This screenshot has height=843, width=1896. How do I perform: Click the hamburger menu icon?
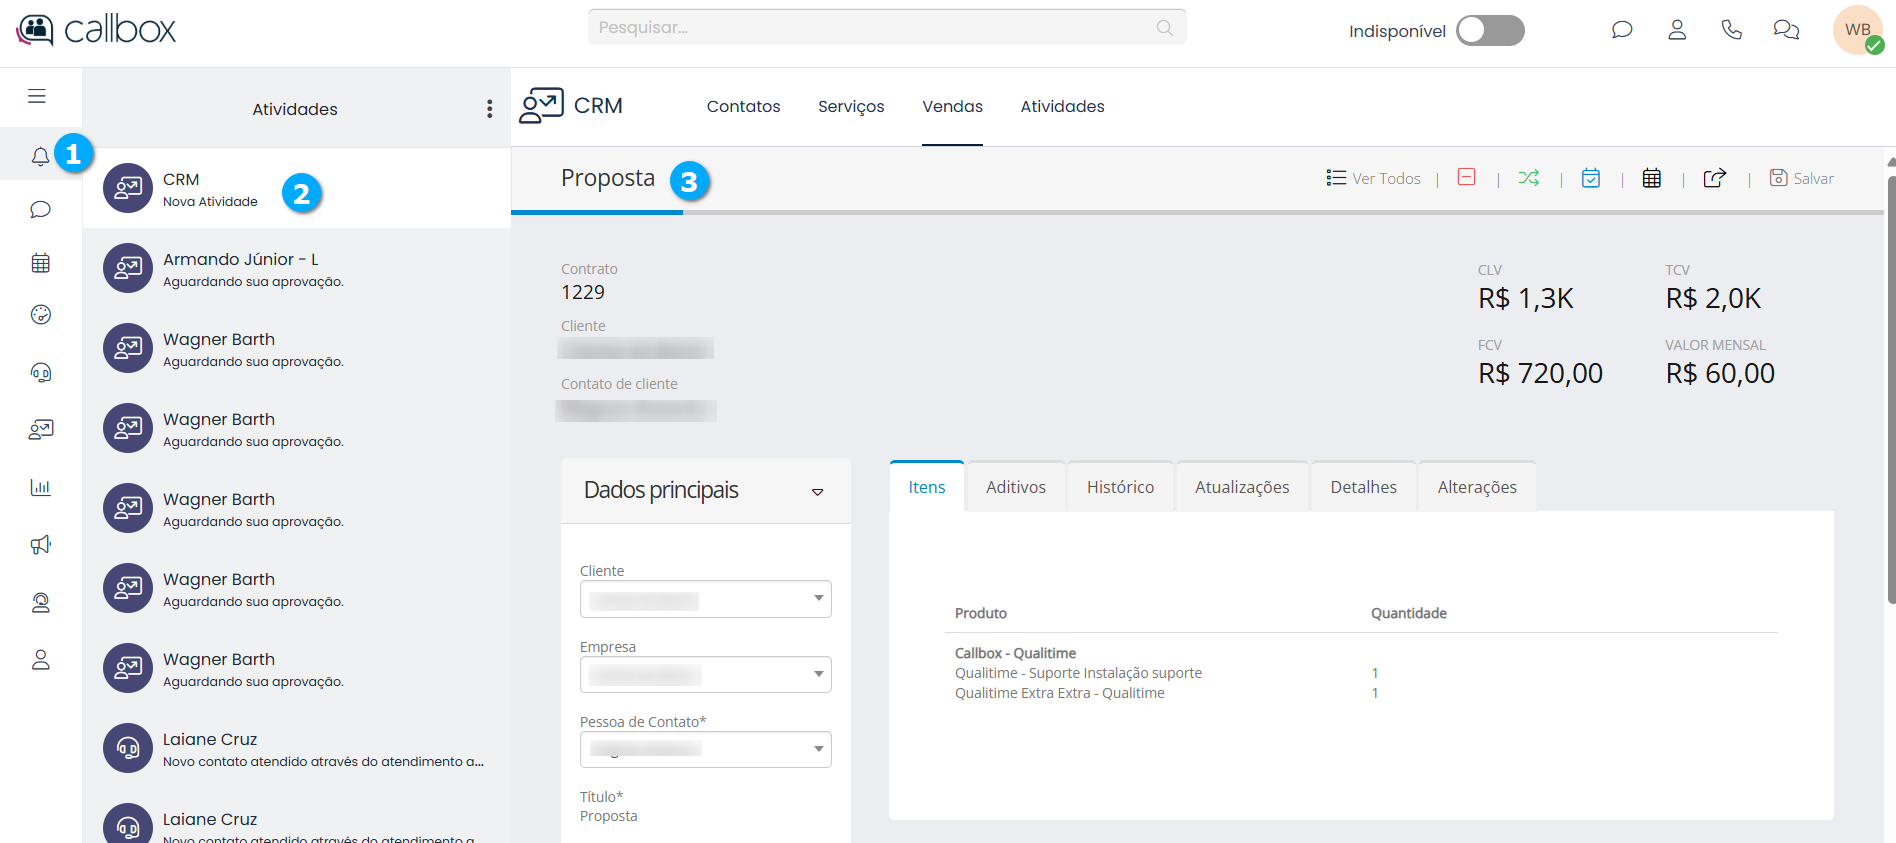pos(37,96)
